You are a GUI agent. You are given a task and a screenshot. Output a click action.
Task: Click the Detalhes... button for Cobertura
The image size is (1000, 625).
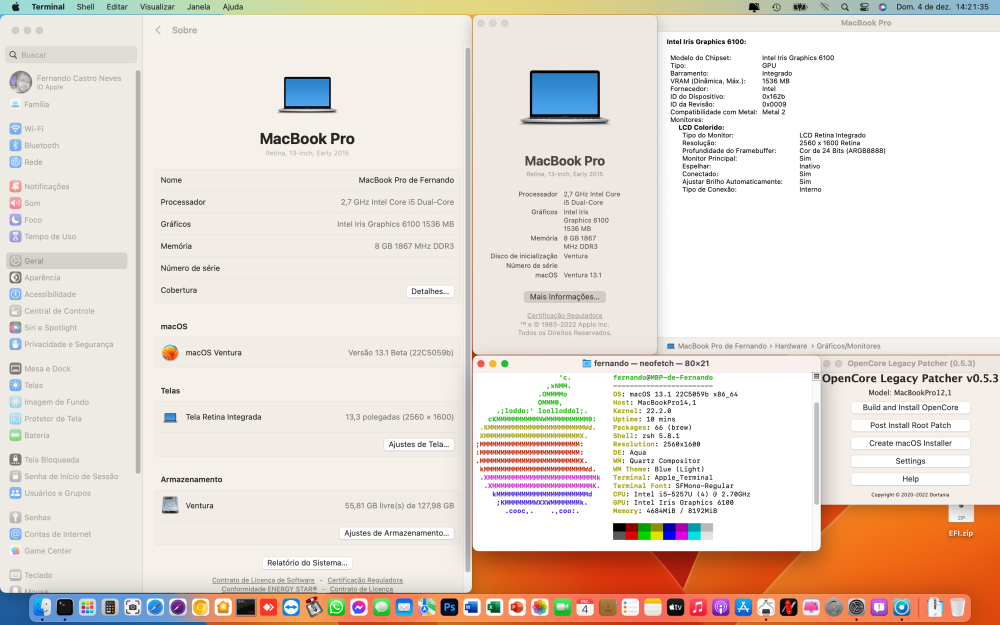tap(430, 291)
